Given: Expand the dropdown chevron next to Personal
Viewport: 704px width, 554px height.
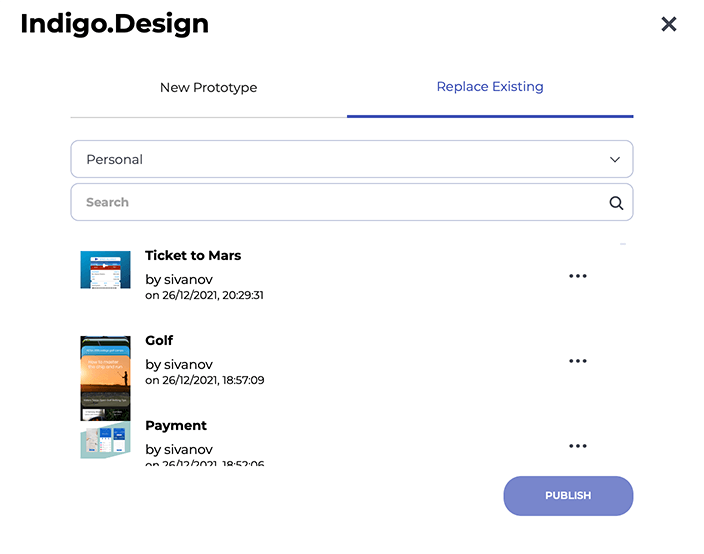Looking at the screenshot, I should pyautogui.click(x=615, y=159).
